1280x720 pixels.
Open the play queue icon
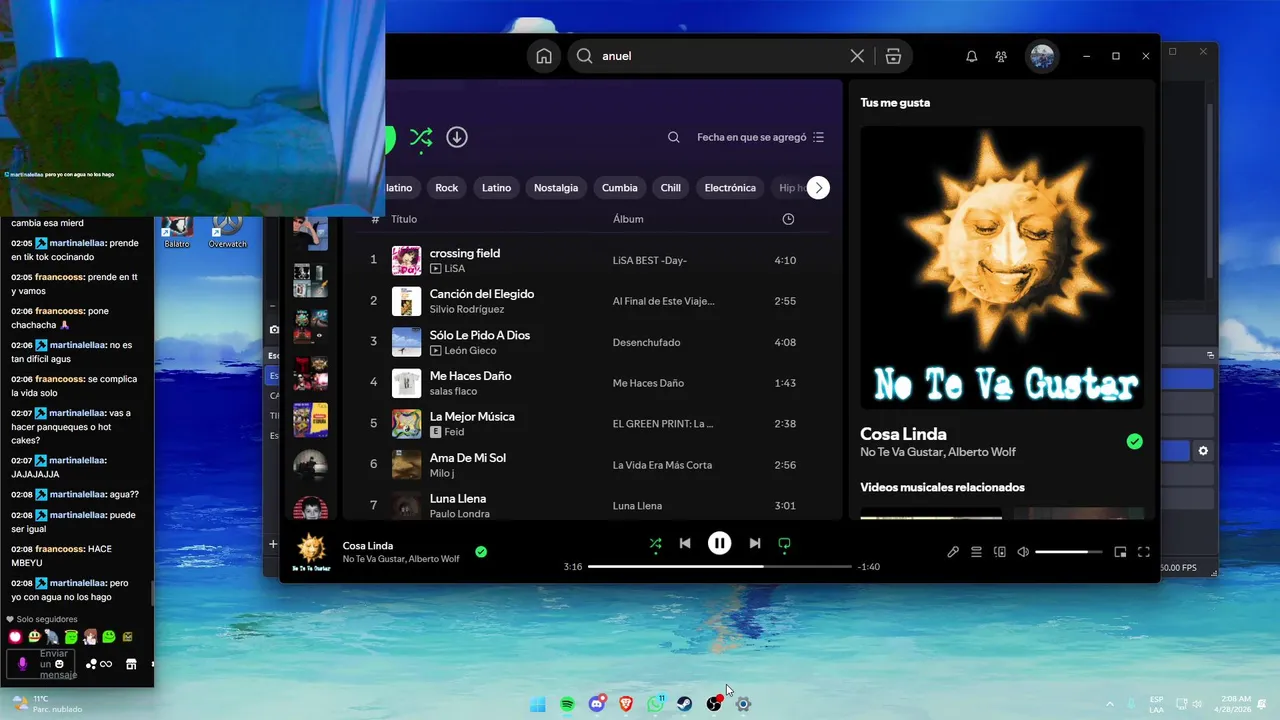coord(976,551)
